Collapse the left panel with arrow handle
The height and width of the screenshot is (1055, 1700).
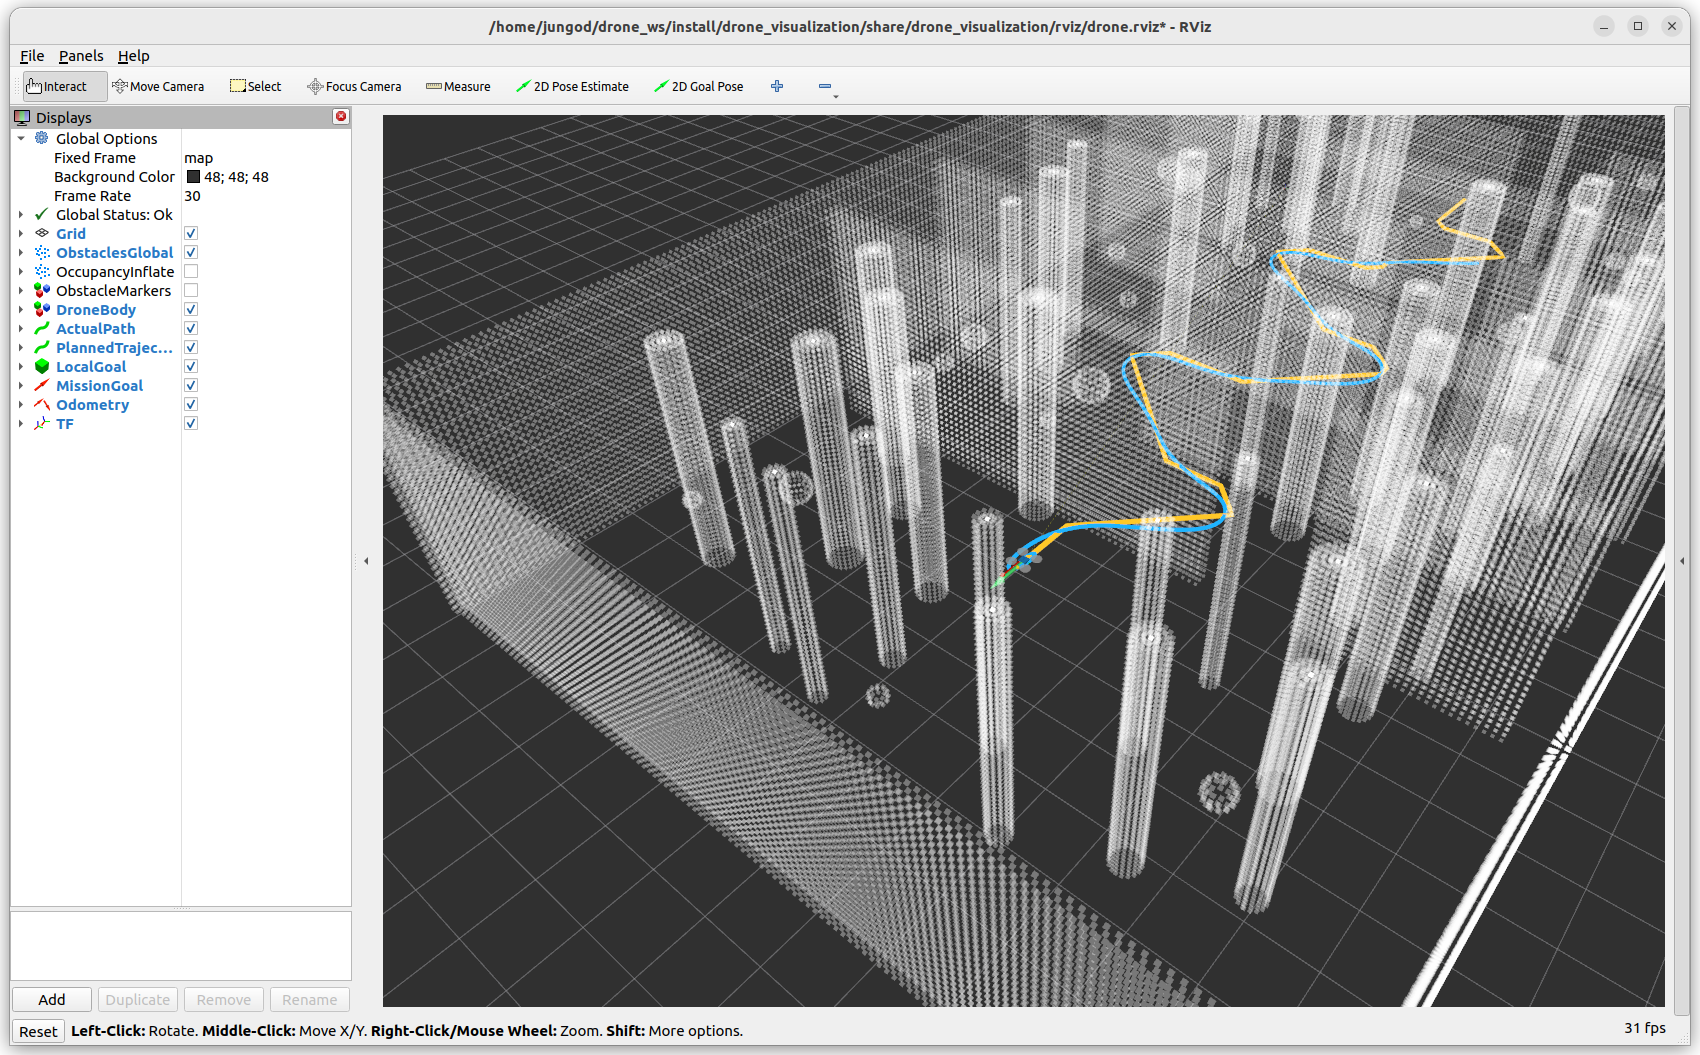point(366,561)
